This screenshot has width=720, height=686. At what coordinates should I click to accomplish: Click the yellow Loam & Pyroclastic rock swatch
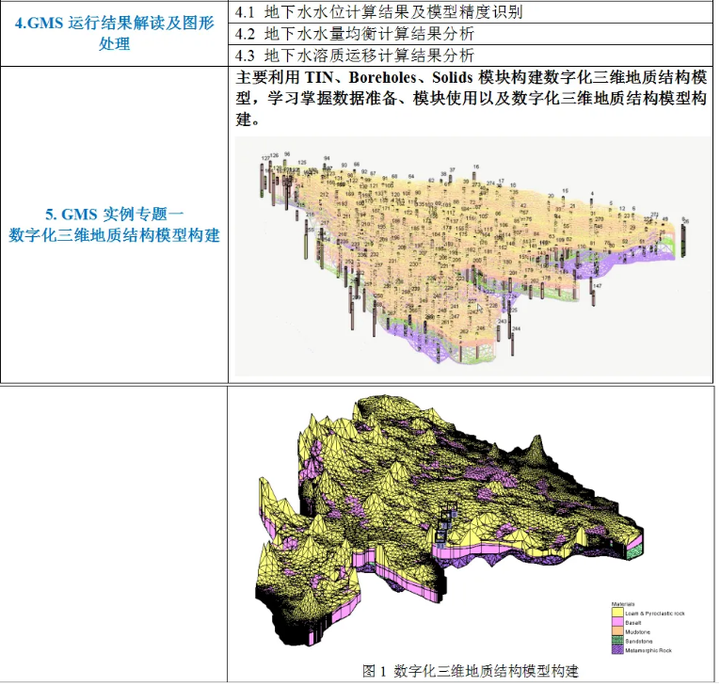point(618,612)
